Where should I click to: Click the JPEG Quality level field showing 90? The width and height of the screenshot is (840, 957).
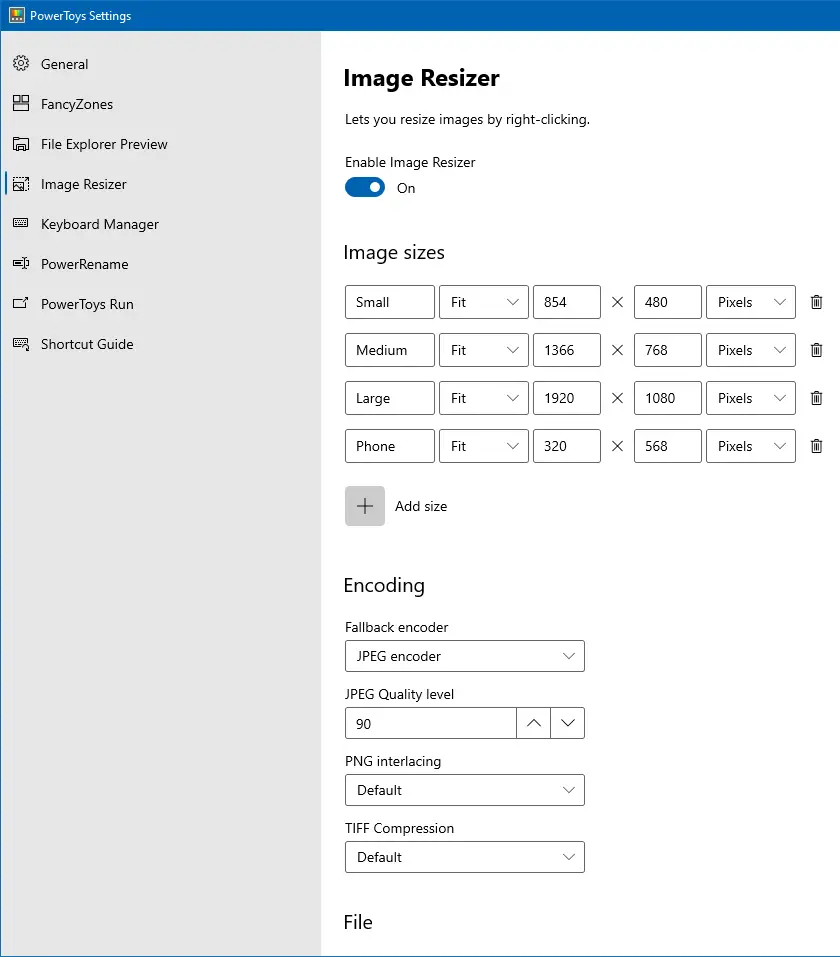(x=430, y=723)
